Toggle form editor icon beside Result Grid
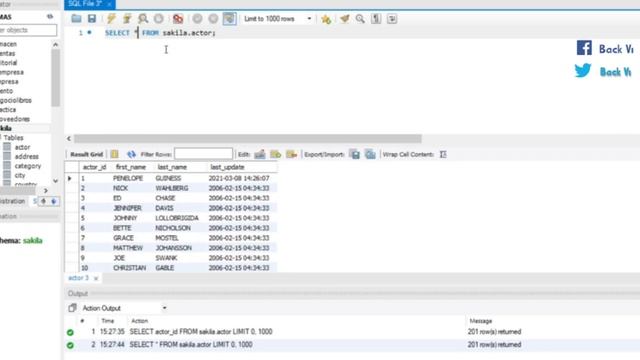 click(115, 154)
